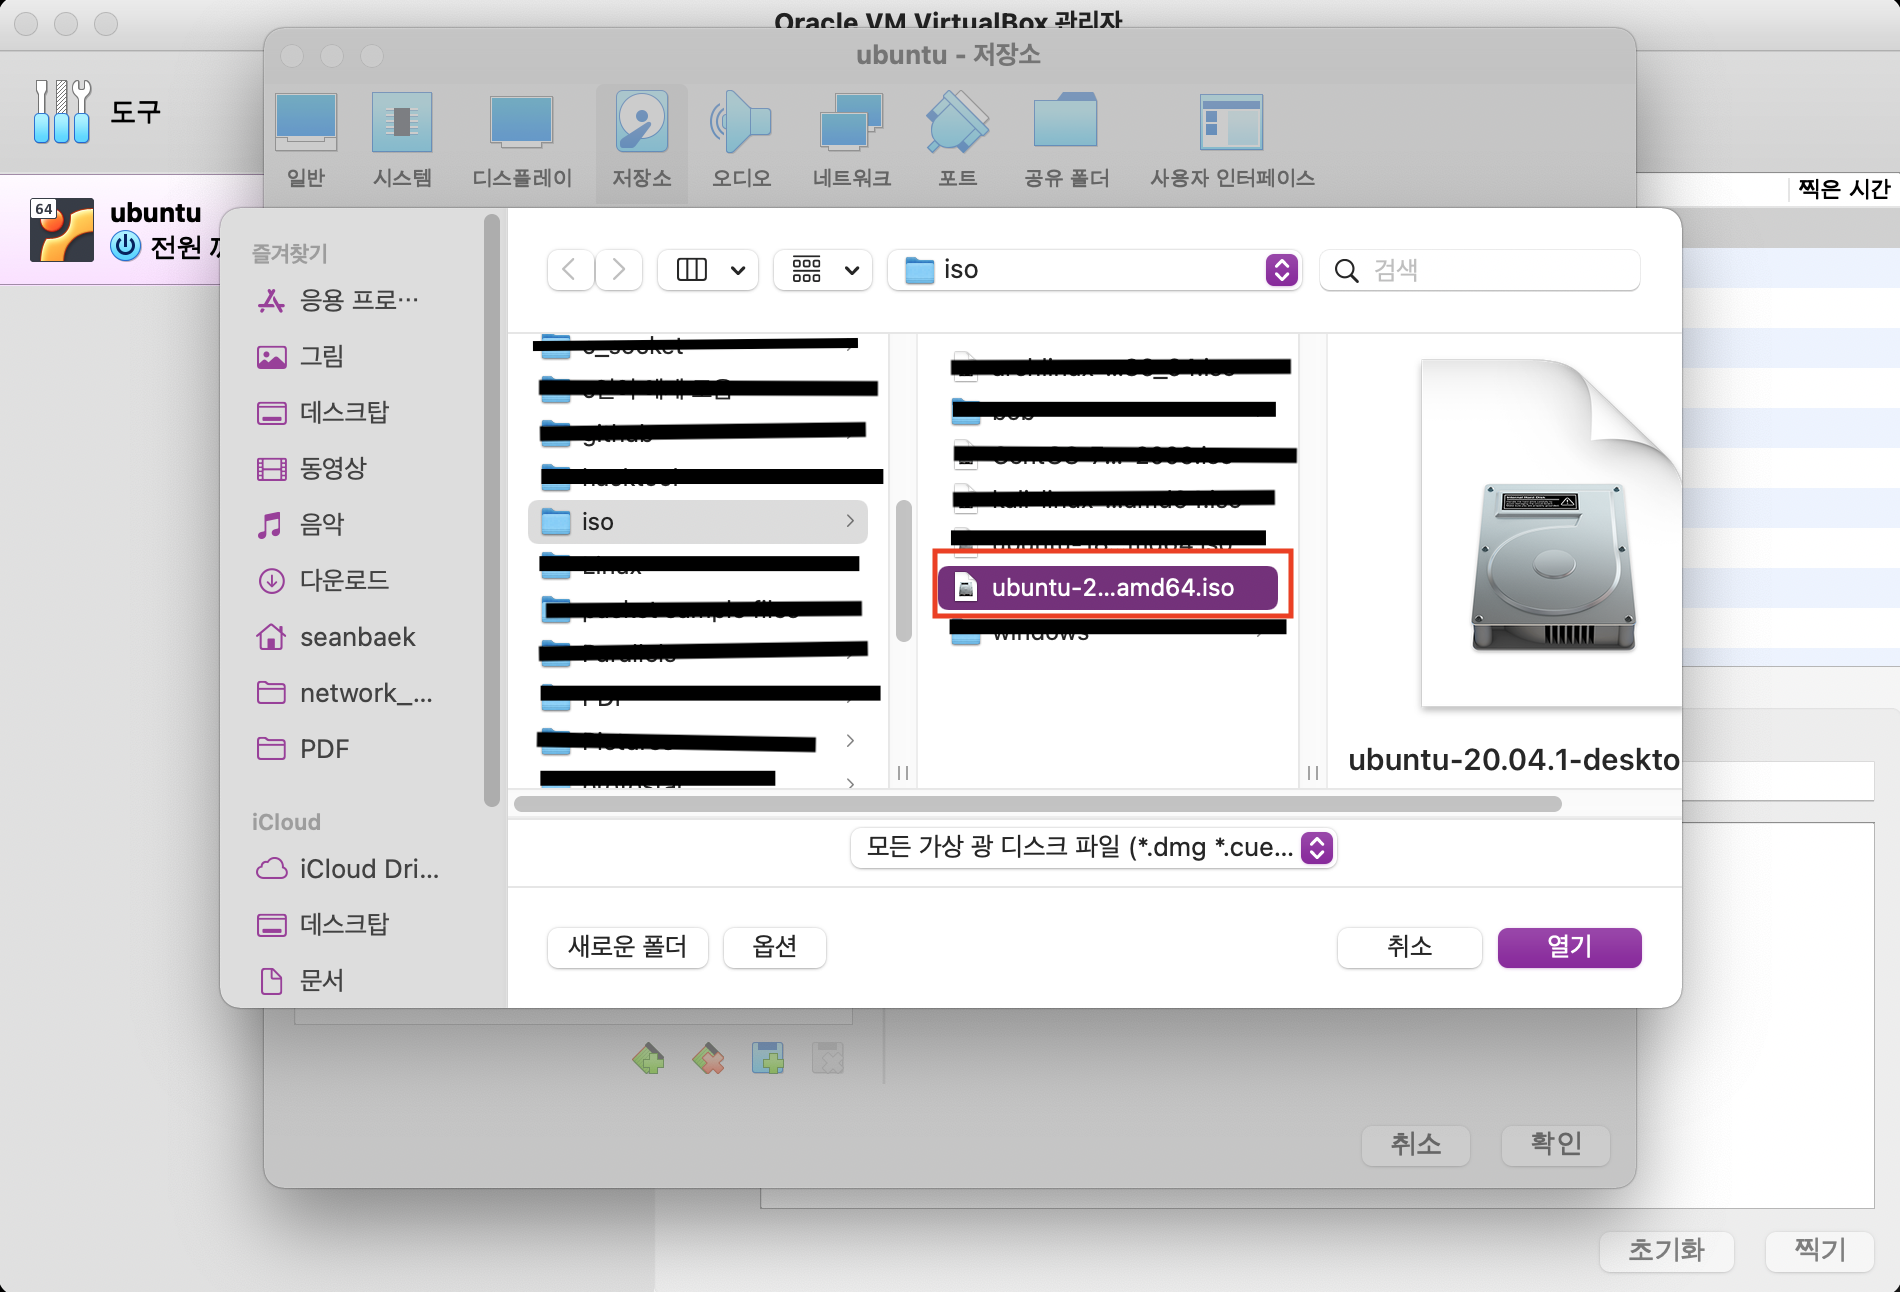Image resolution: width=1900 pixels, height=1292 pixels.
Task: Click 확인 in the ubuntu settings window
Action: [x=1556, y=1144]
